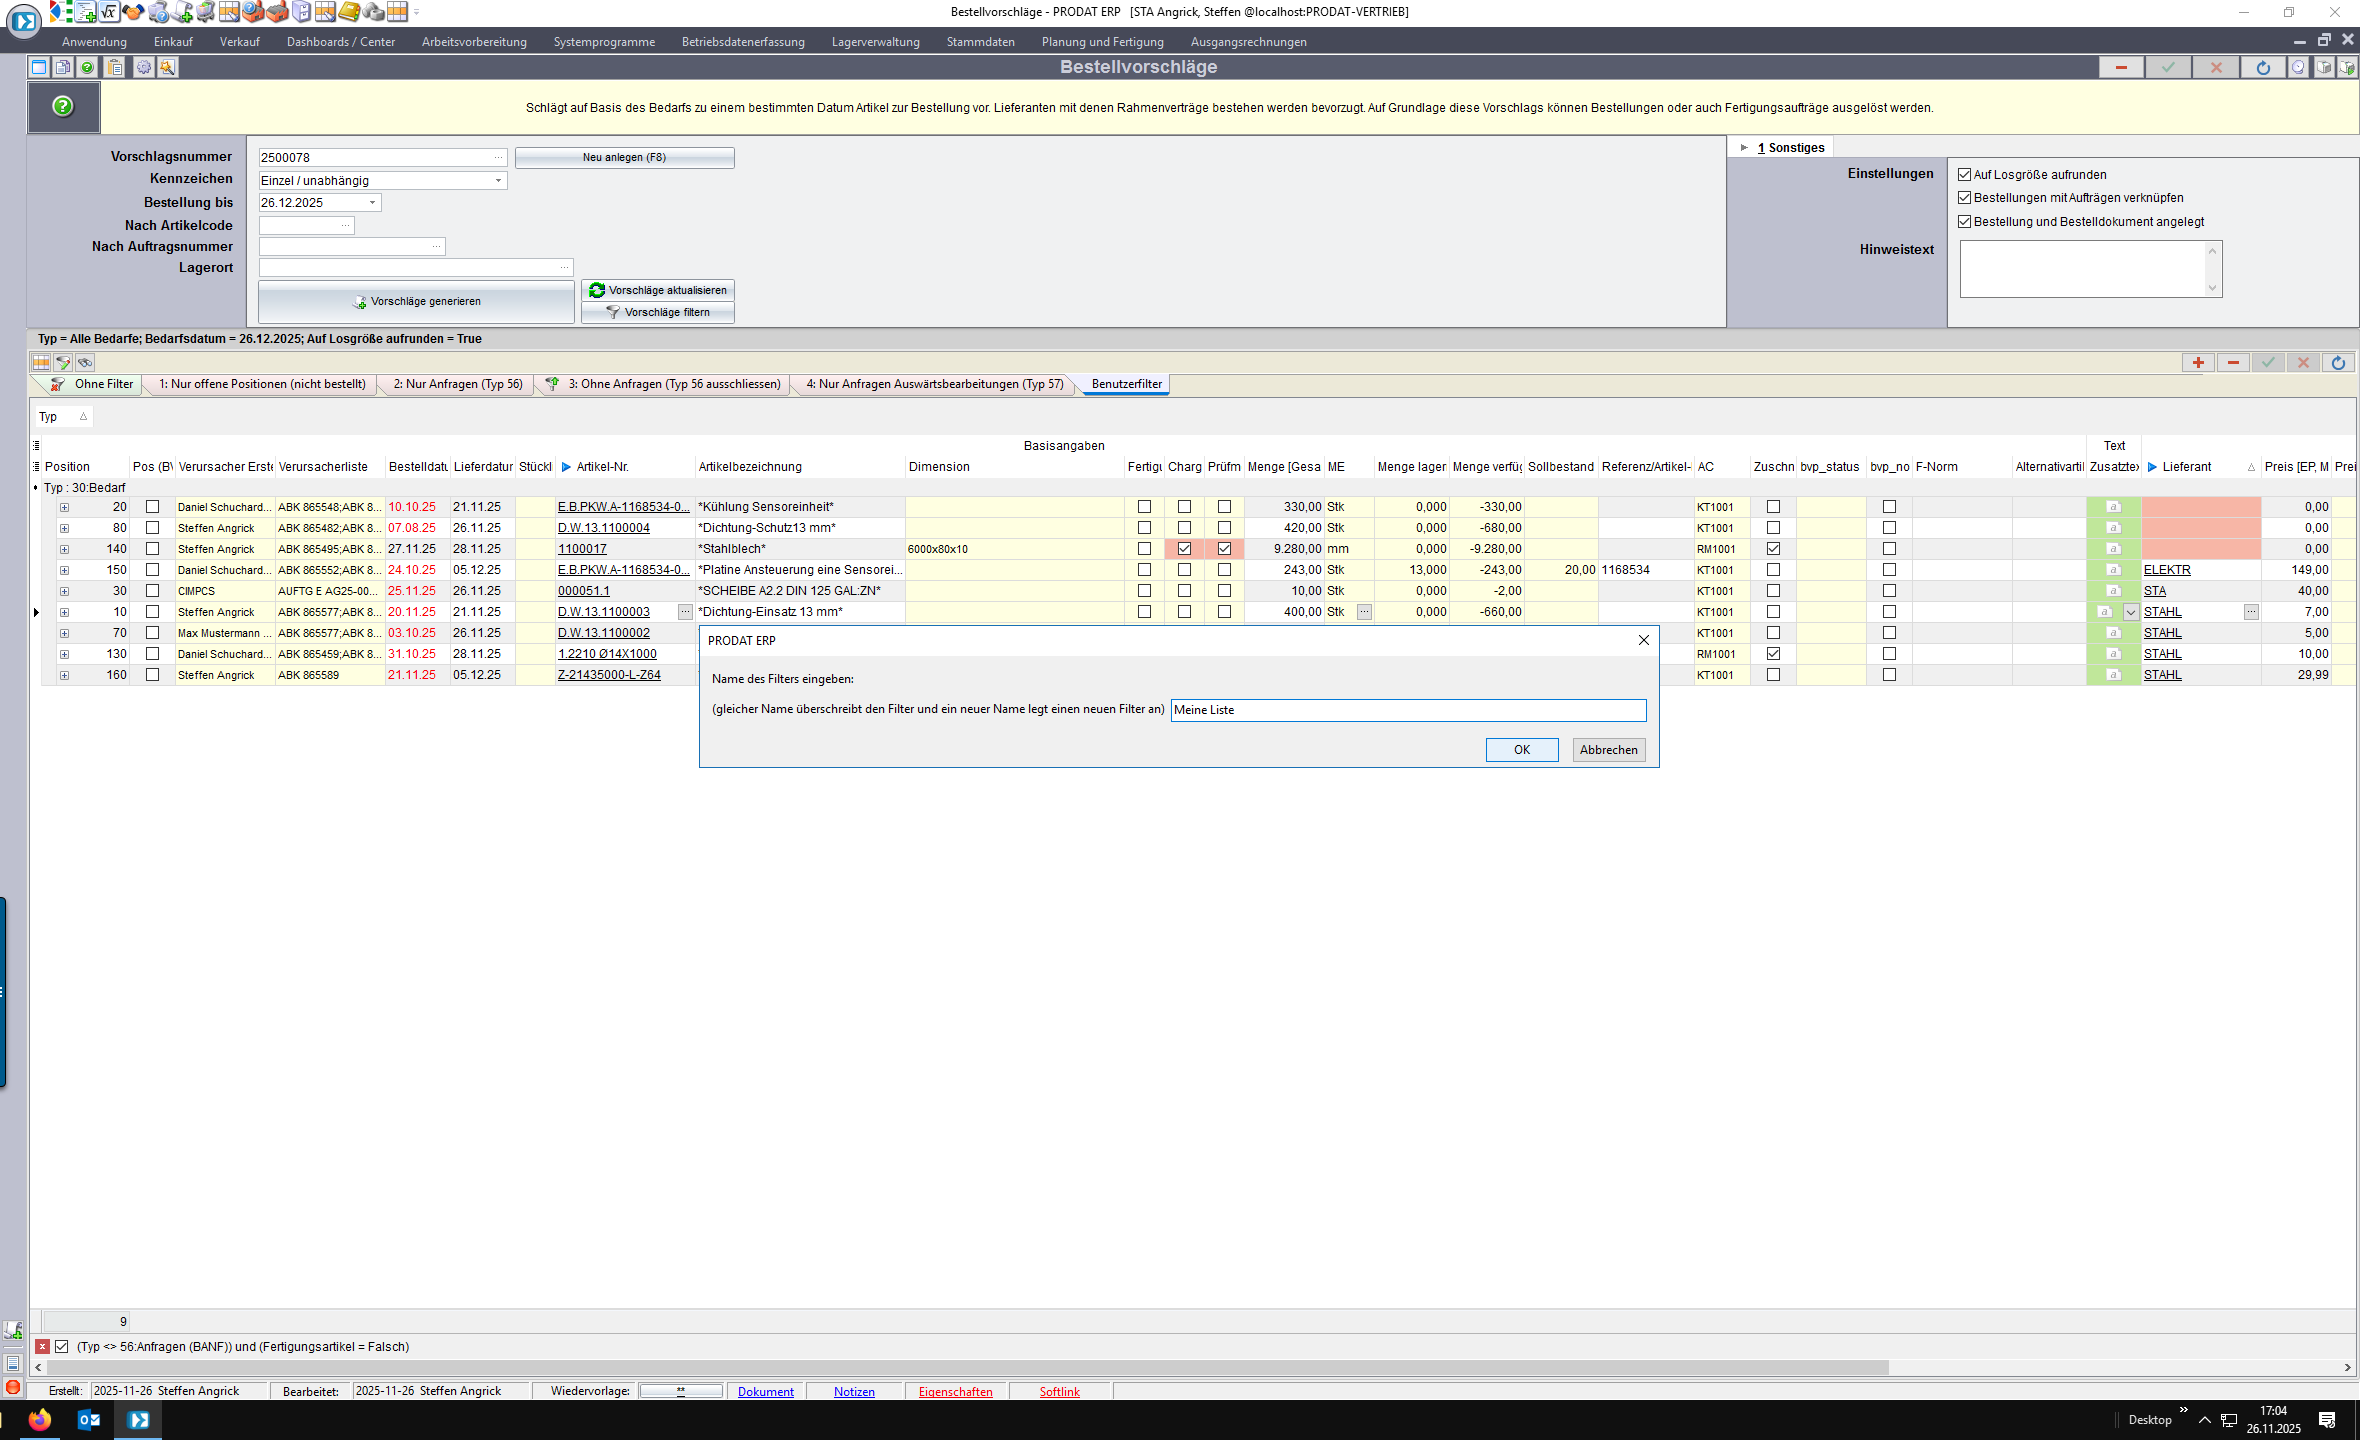The image size is (2360, 1440).
Task: Switch to the Nur Anfragen (Typ 56) tab
Action: coord(457,384)
